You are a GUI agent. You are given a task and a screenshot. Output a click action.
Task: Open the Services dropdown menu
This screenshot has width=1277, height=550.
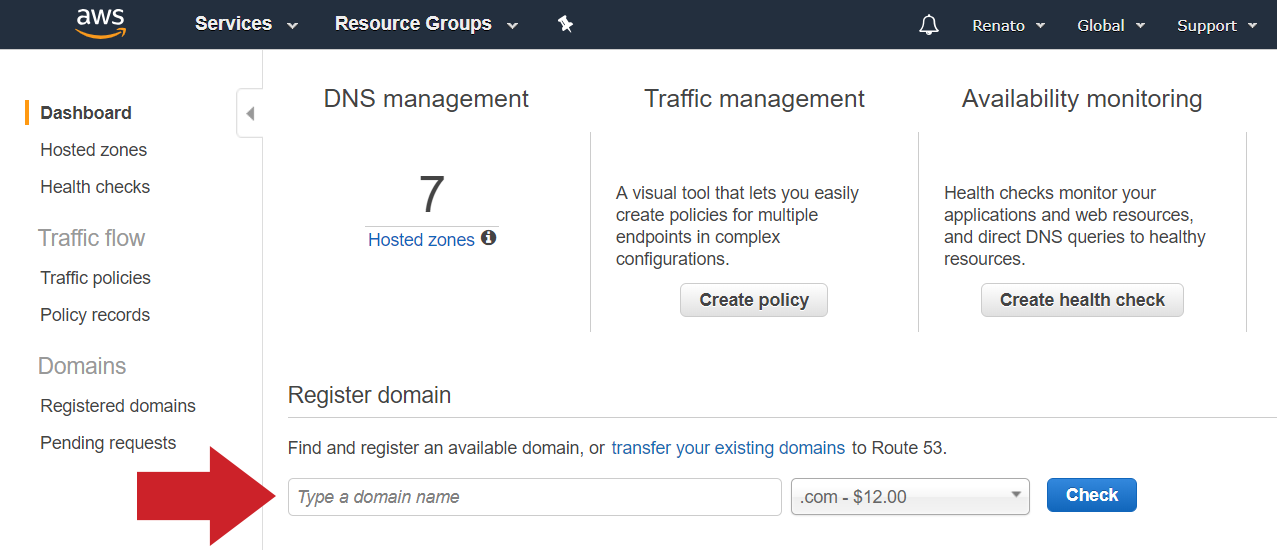246,24
